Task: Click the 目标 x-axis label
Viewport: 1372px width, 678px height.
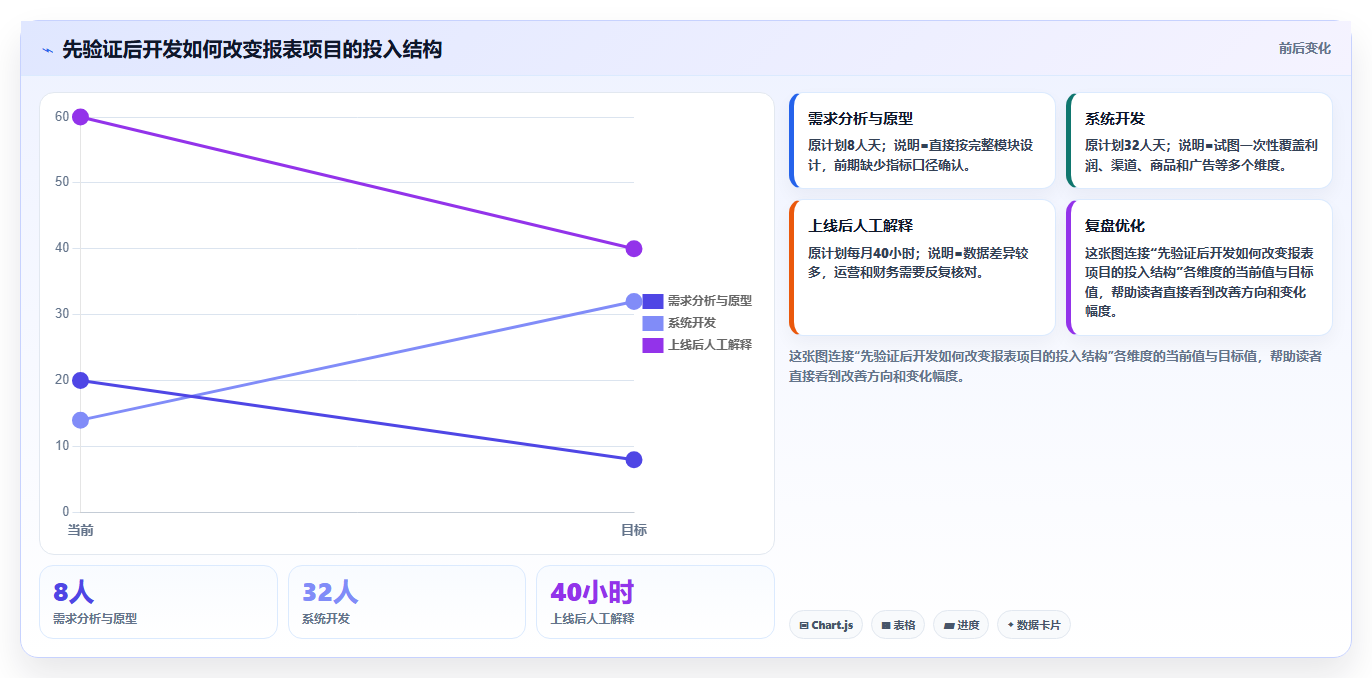Action: pyautogui.click(x=633, y=529)
